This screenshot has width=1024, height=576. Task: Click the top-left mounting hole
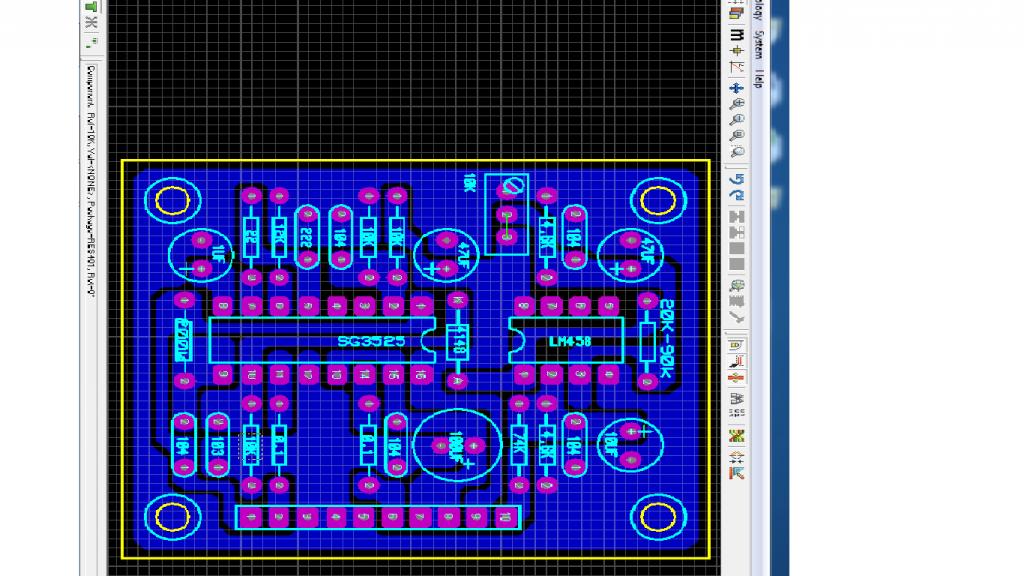(172, 200)
